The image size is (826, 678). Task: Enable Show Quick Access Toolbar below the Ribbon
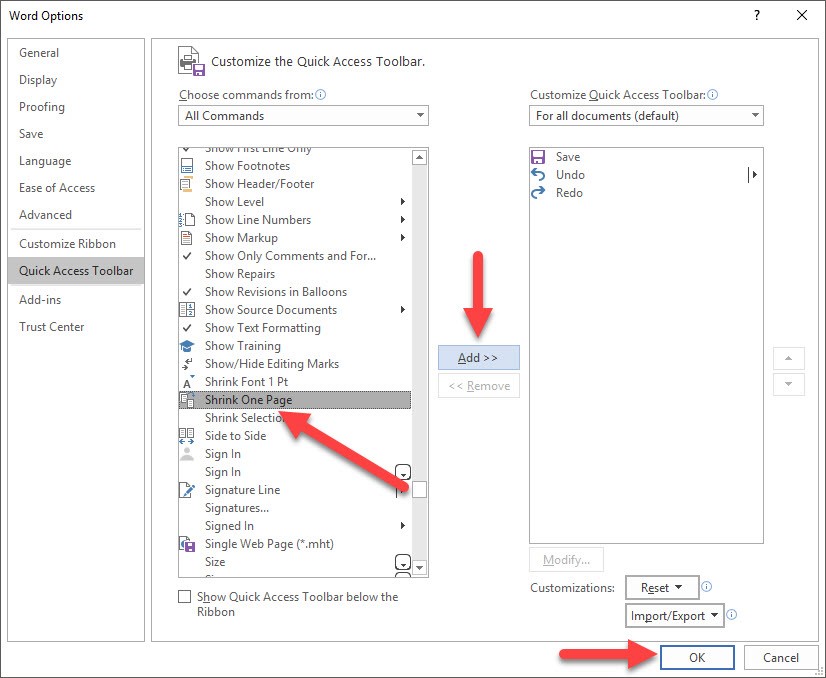click(184, 596)
